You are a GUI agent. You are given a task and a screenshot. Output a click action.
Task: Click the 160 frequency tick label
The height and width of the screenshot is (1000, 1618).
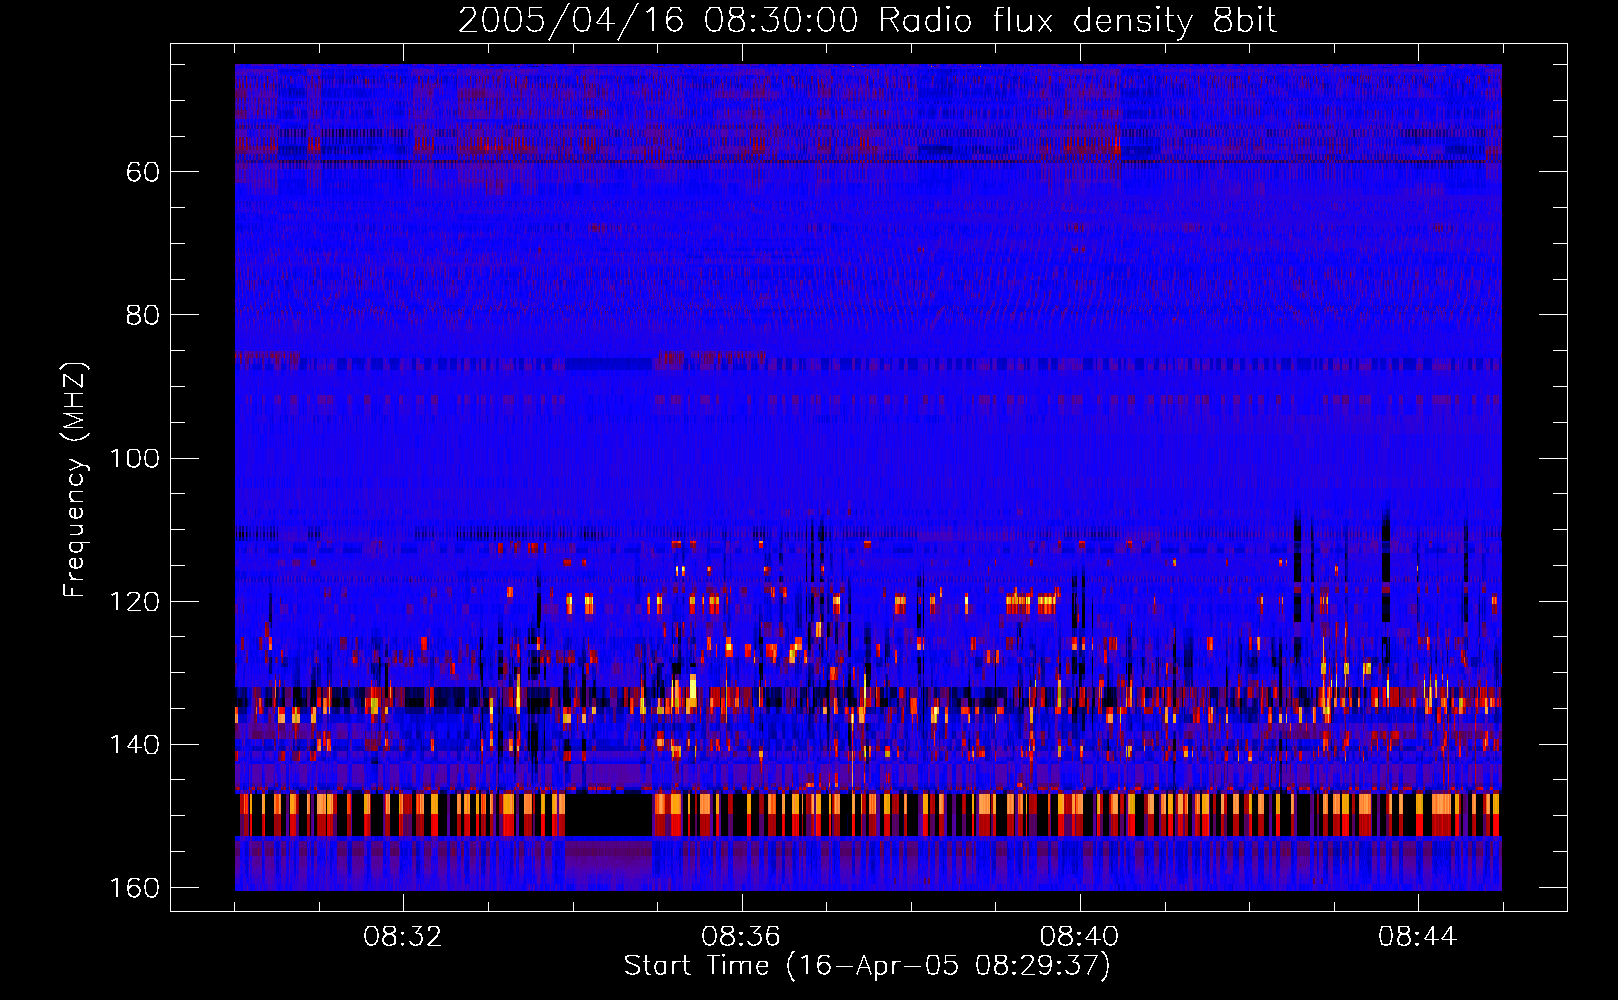pos(135,888)
